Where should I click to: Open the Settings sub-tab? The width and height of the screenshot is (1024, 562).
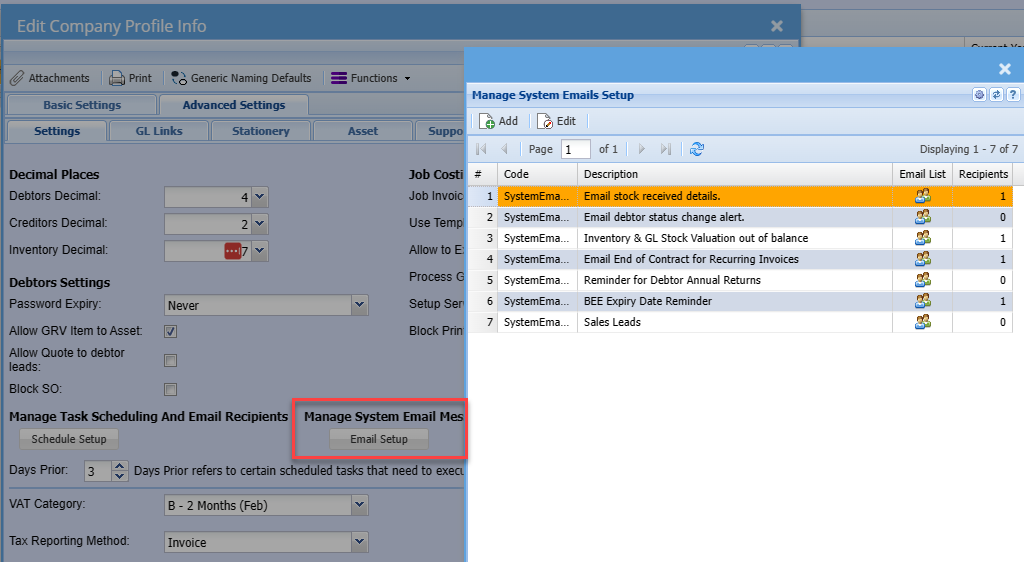(57, 131)
